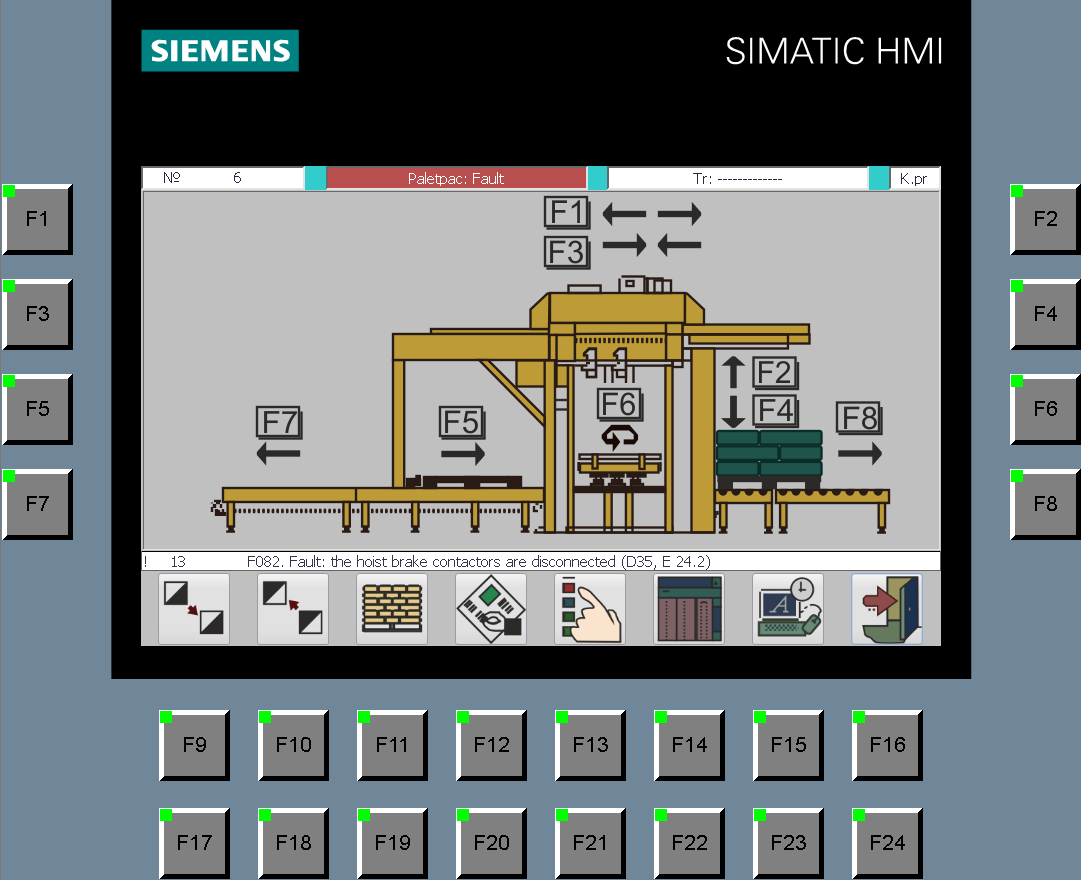Click the on-screen F3 label by arrows
Viewport: 1081px width, 880px height.
tap(567, 252)
